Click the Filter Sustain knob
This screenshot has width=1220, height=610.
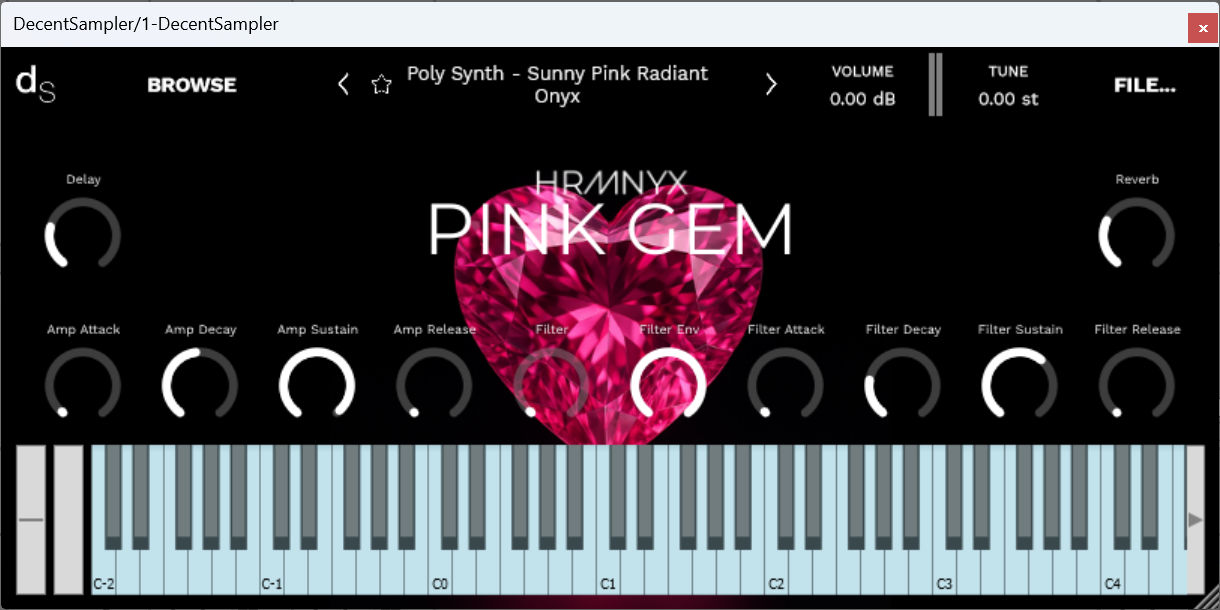[1019, 386]
